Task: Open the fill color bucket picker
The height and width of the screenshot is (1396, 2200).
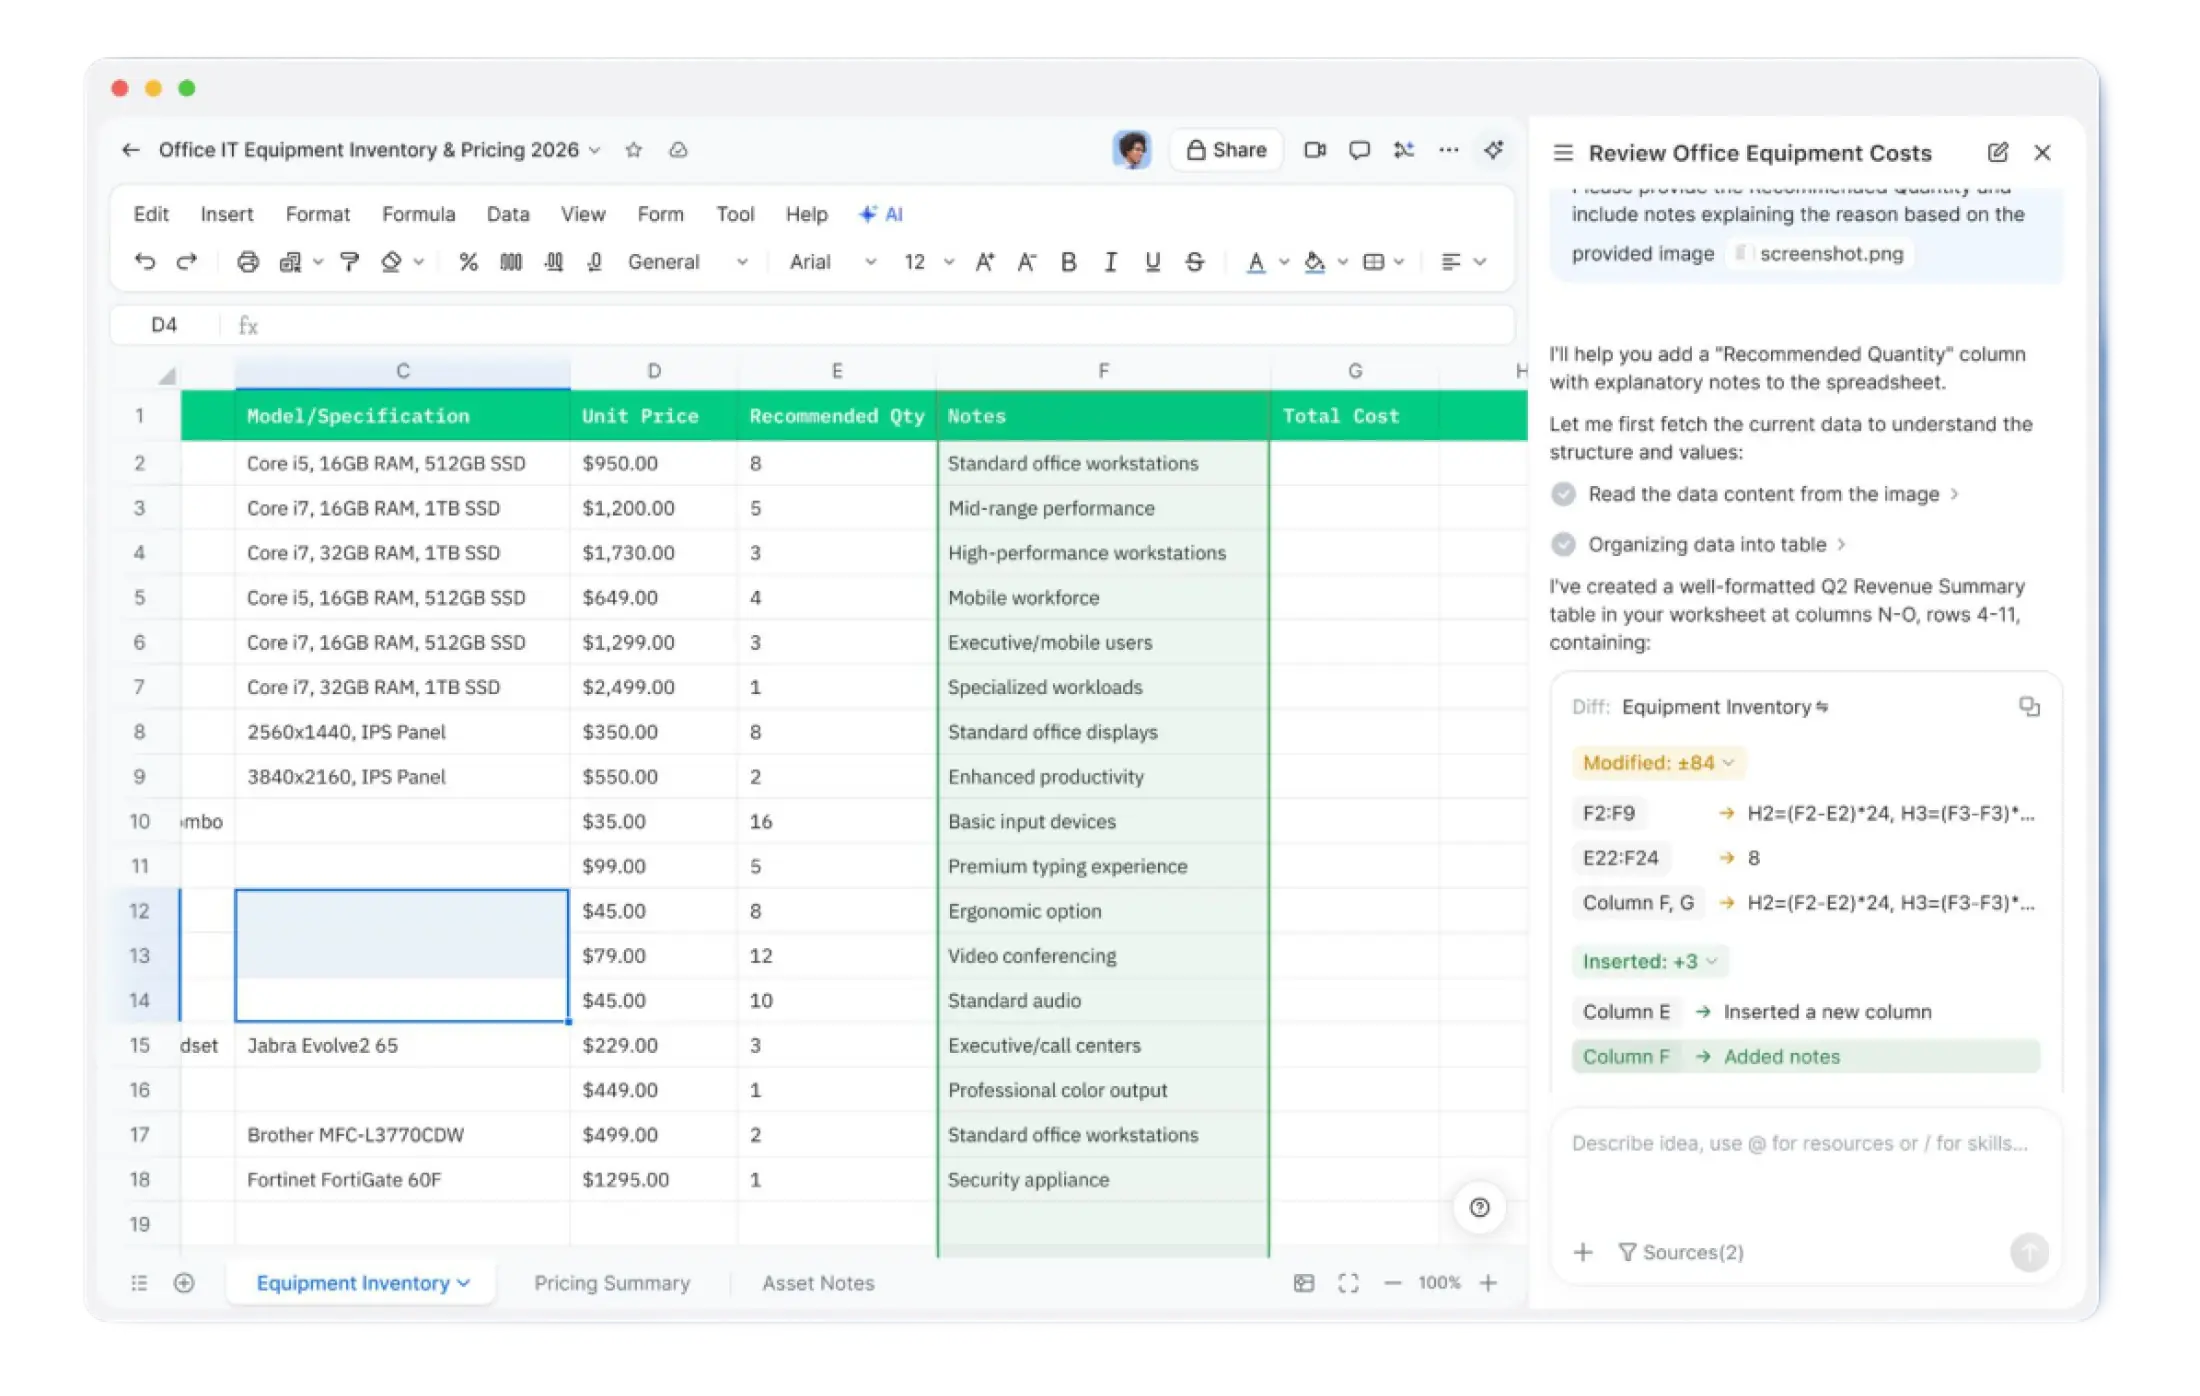Action: pyautogui.click(x=1315, y=262)
